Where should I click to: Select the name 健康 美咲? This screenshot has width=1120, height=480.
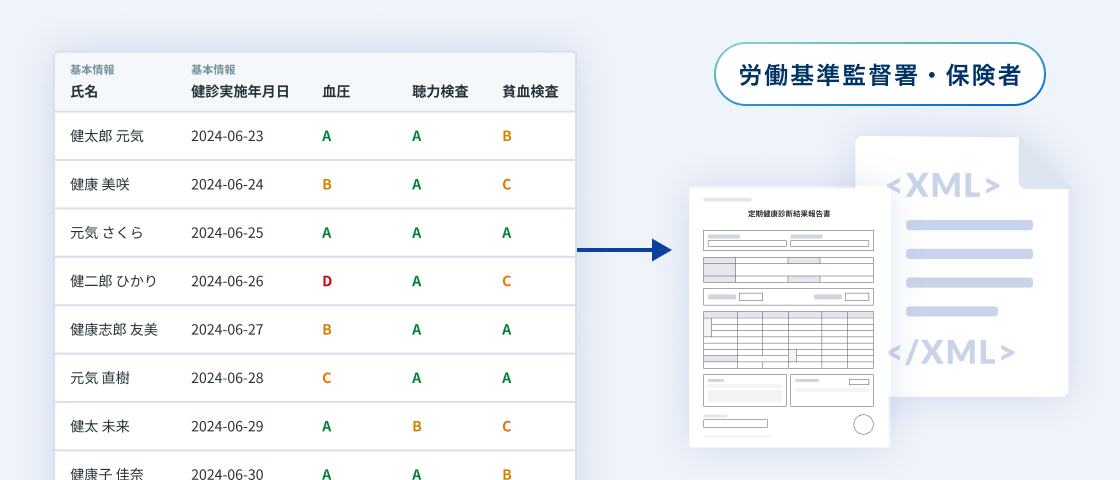click(100, 184)
